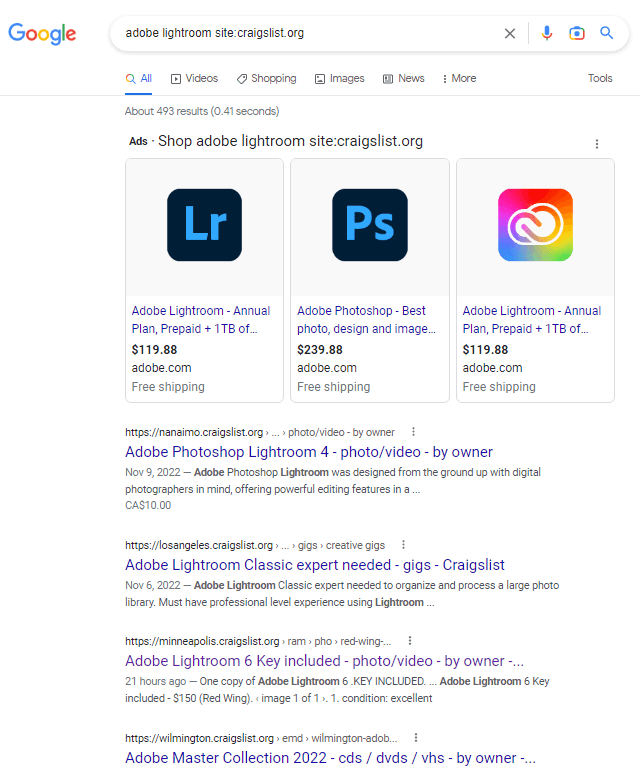Start voice search with microphone icon

click(546, 33)
